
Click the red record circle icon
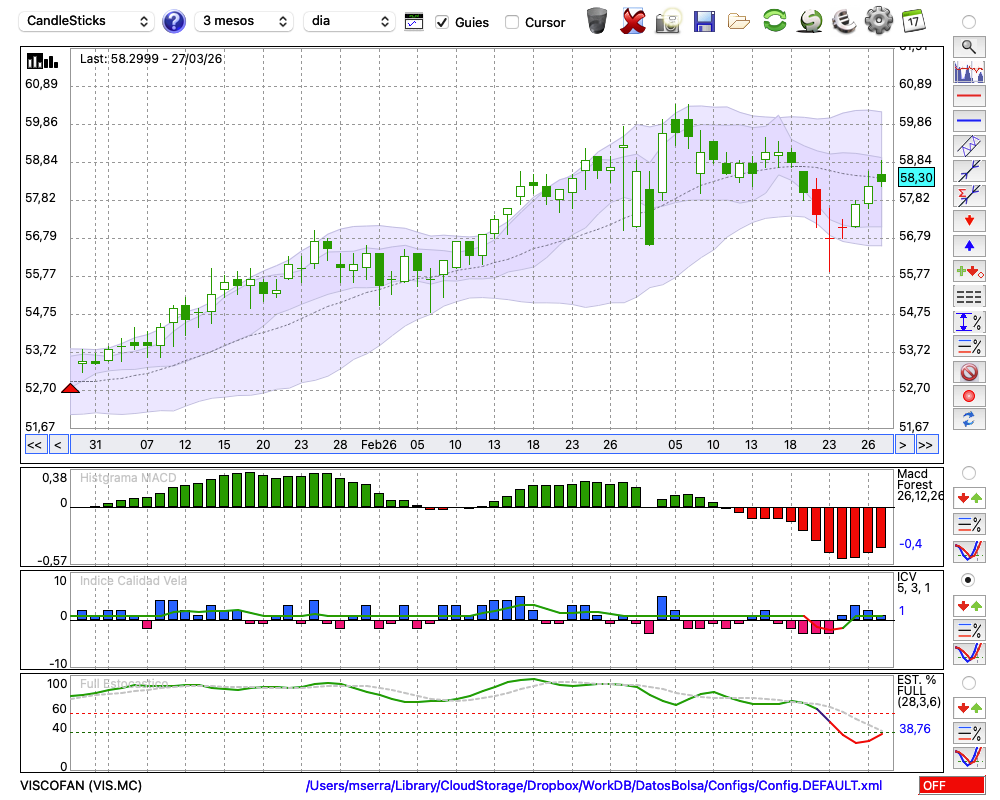click(969, 396)
